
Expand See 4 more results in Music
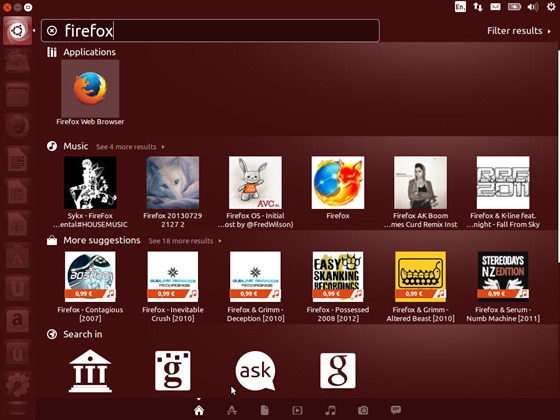tap(130, 147)
